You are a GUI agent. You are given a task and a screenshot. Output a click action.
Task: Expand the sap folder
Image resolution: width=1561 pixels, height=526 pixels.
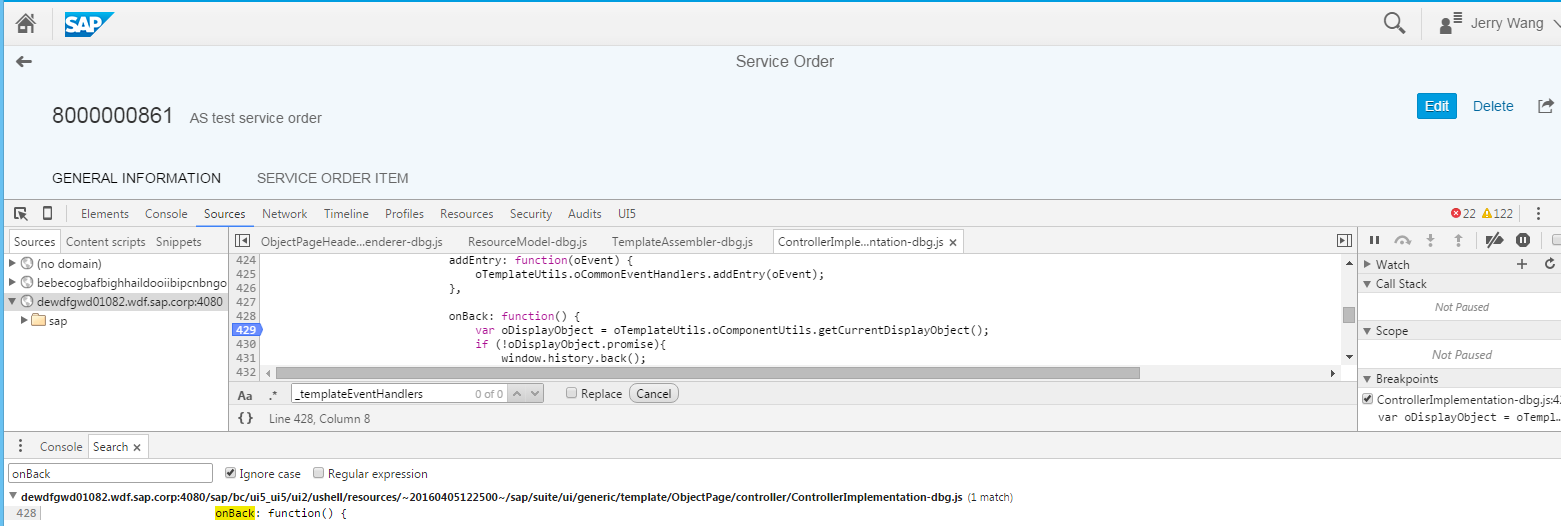(x=25, y=321)
